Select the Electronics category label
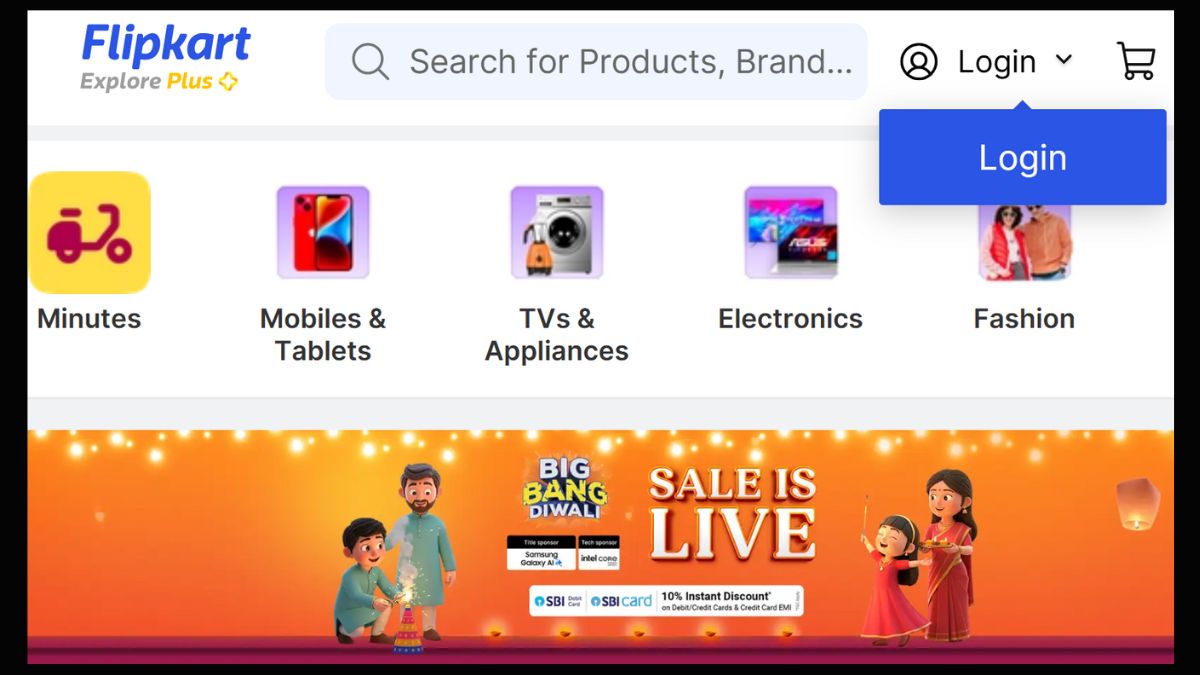Screen dimensions: 1200x675 click(790, 319)
